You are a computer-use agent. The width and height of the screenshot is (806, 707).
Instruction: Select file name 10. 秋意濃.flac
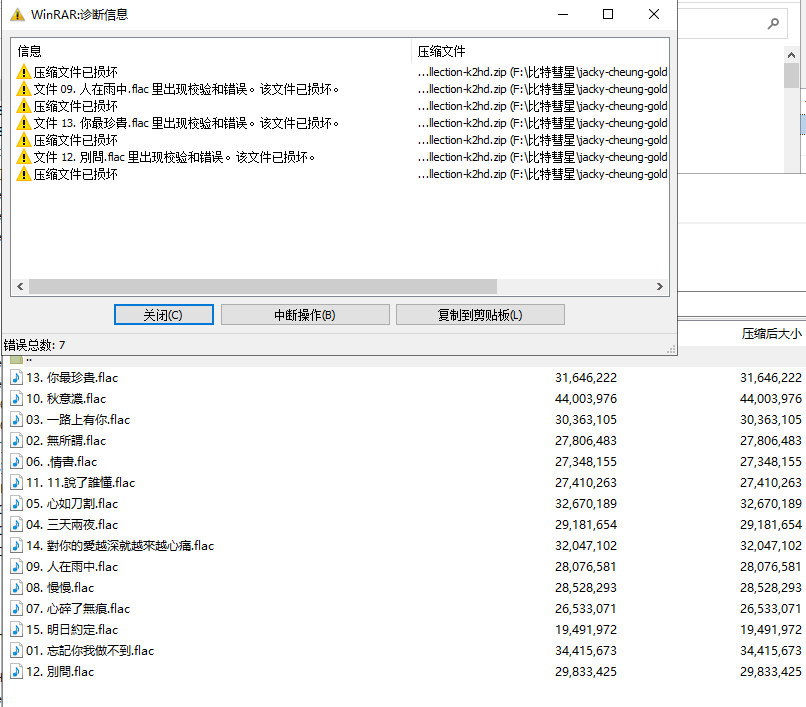[x=66, y=398]
